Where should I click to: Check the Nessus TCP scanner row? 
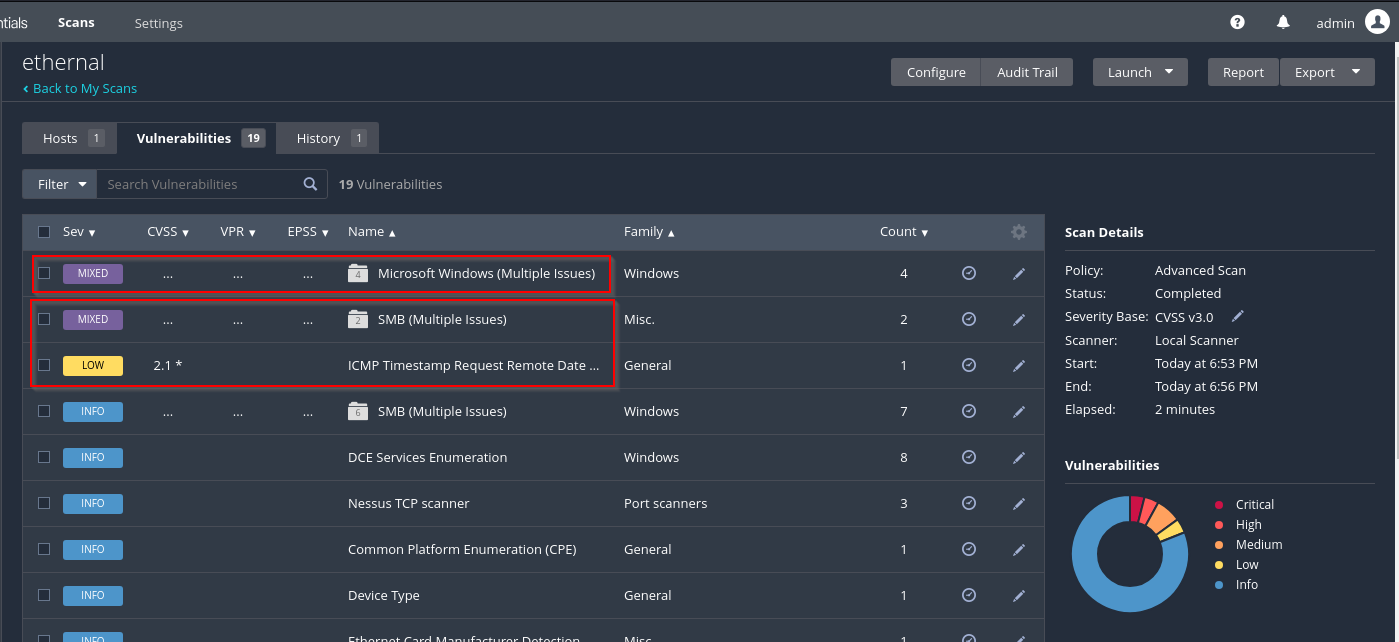[x=44, y=503]
